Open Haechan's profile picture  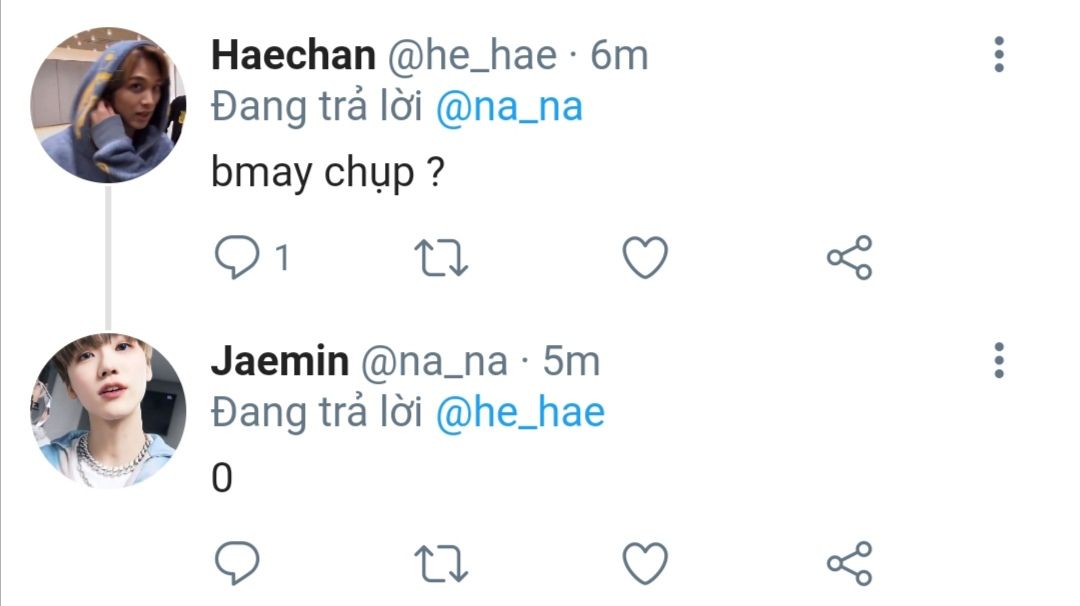coord(108,105)
